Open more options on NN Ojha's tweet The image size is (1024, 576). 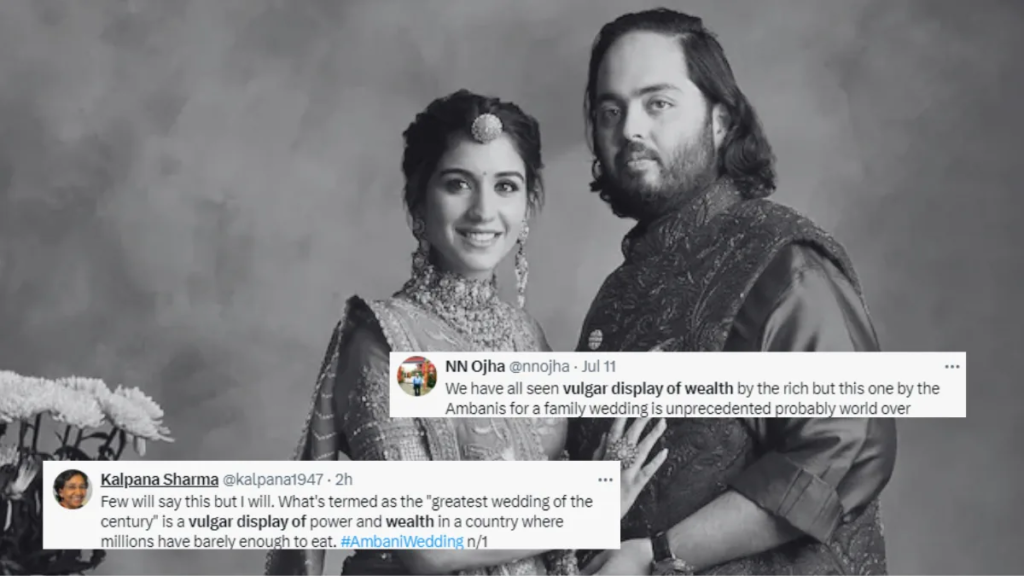(x=952, y=366)
